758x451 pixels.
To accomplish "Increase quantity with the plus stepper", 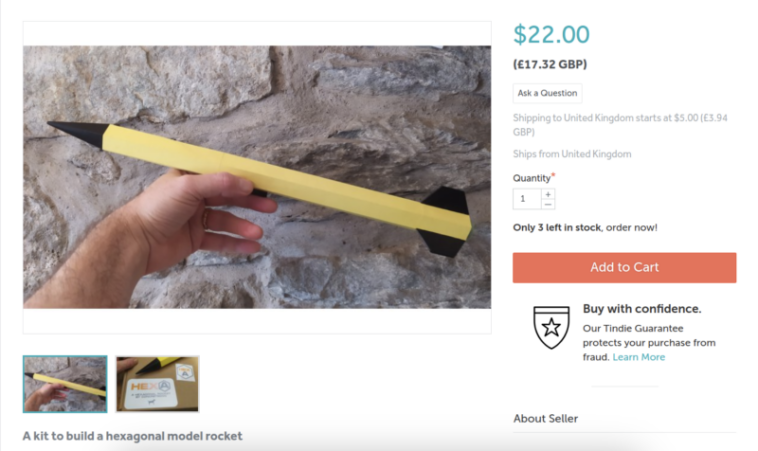I will coord(548,194).
